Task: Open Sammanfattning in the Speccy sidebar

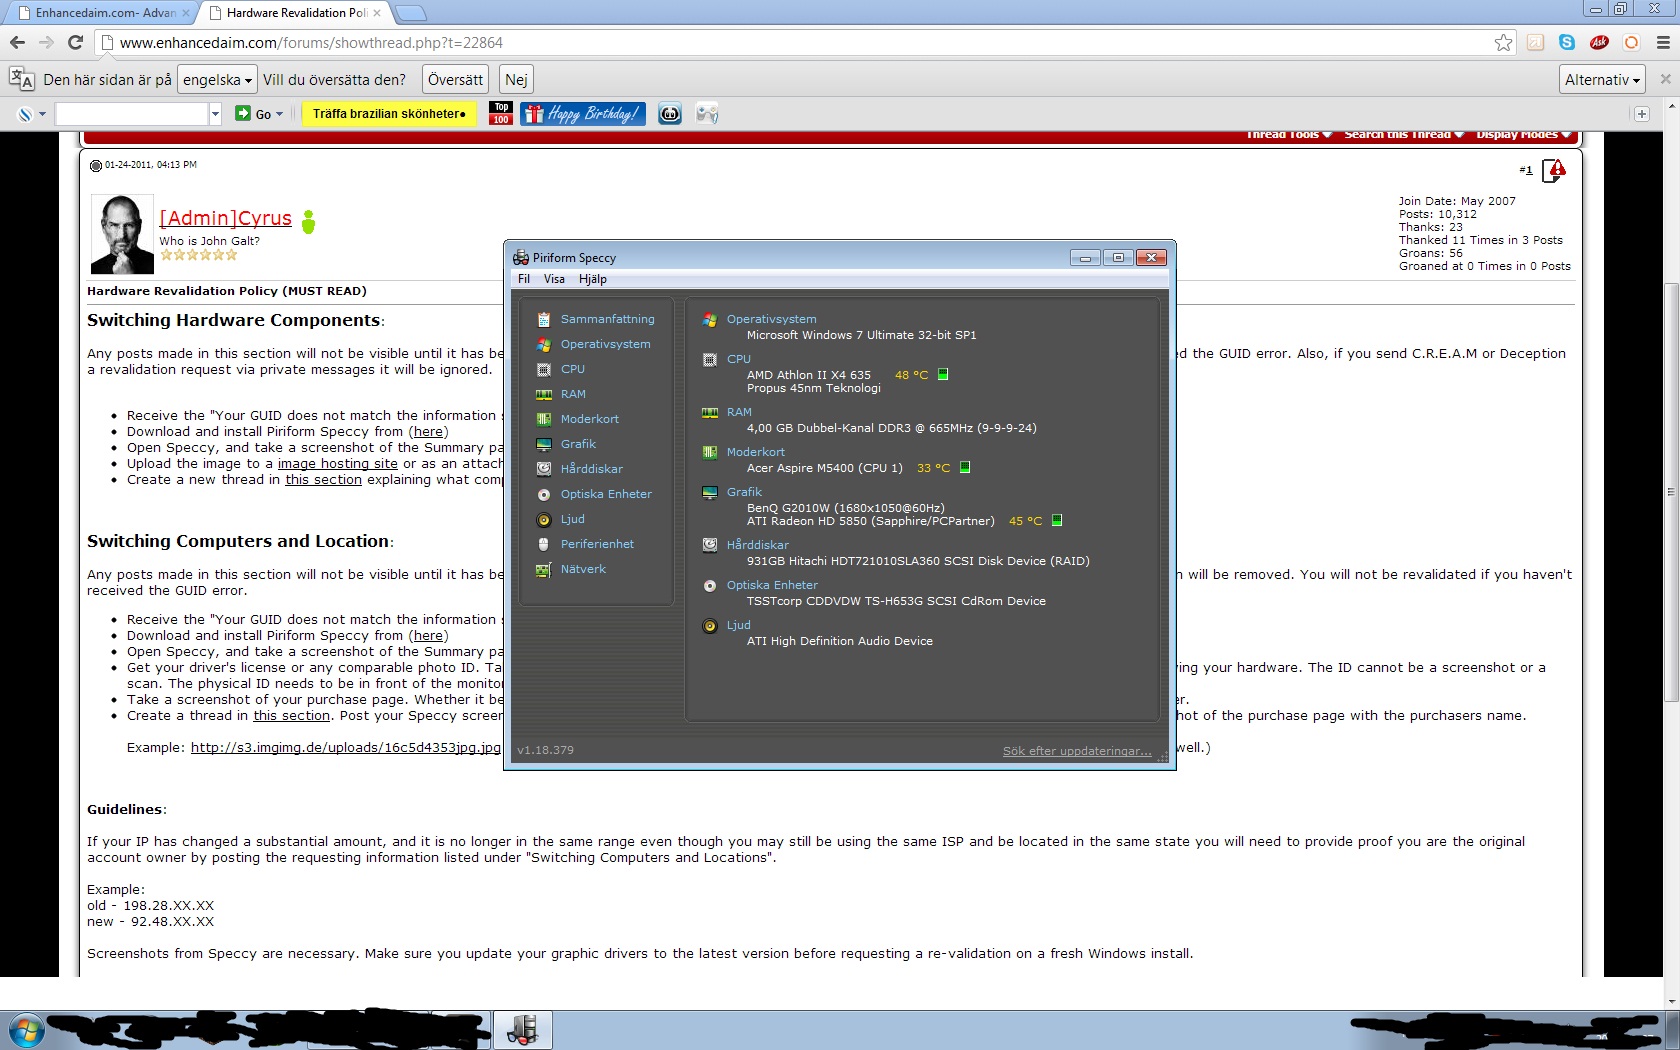Action: pos(607,319)
